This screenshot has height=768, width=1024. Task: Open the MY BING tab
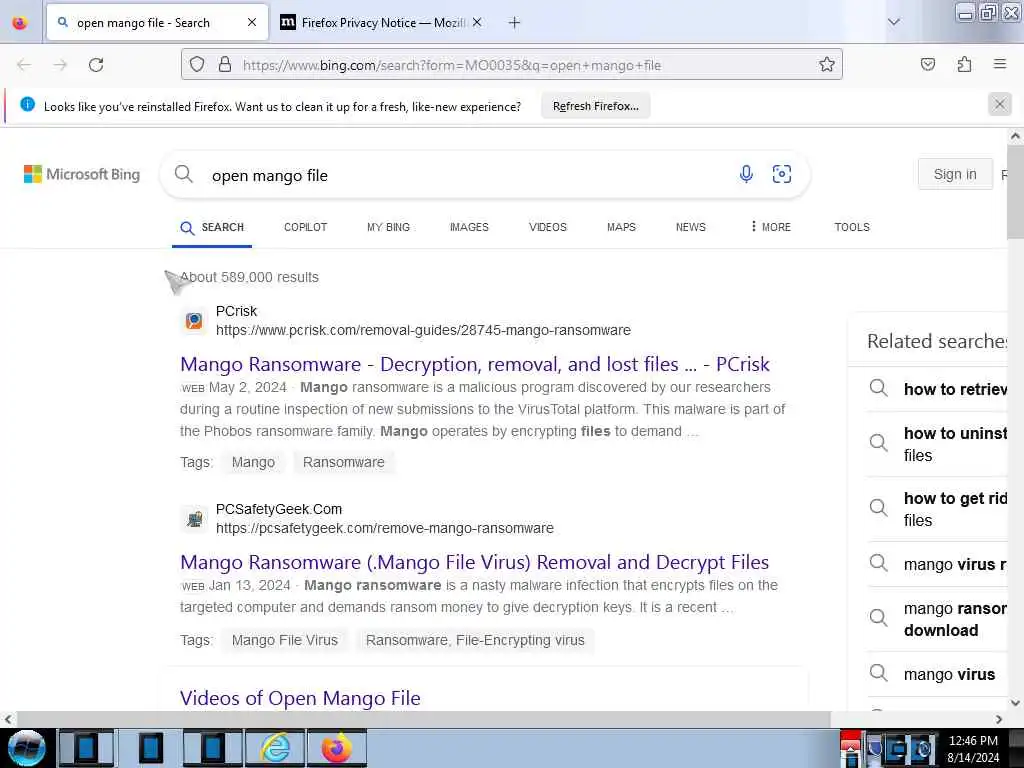click(x=389, y=227)
